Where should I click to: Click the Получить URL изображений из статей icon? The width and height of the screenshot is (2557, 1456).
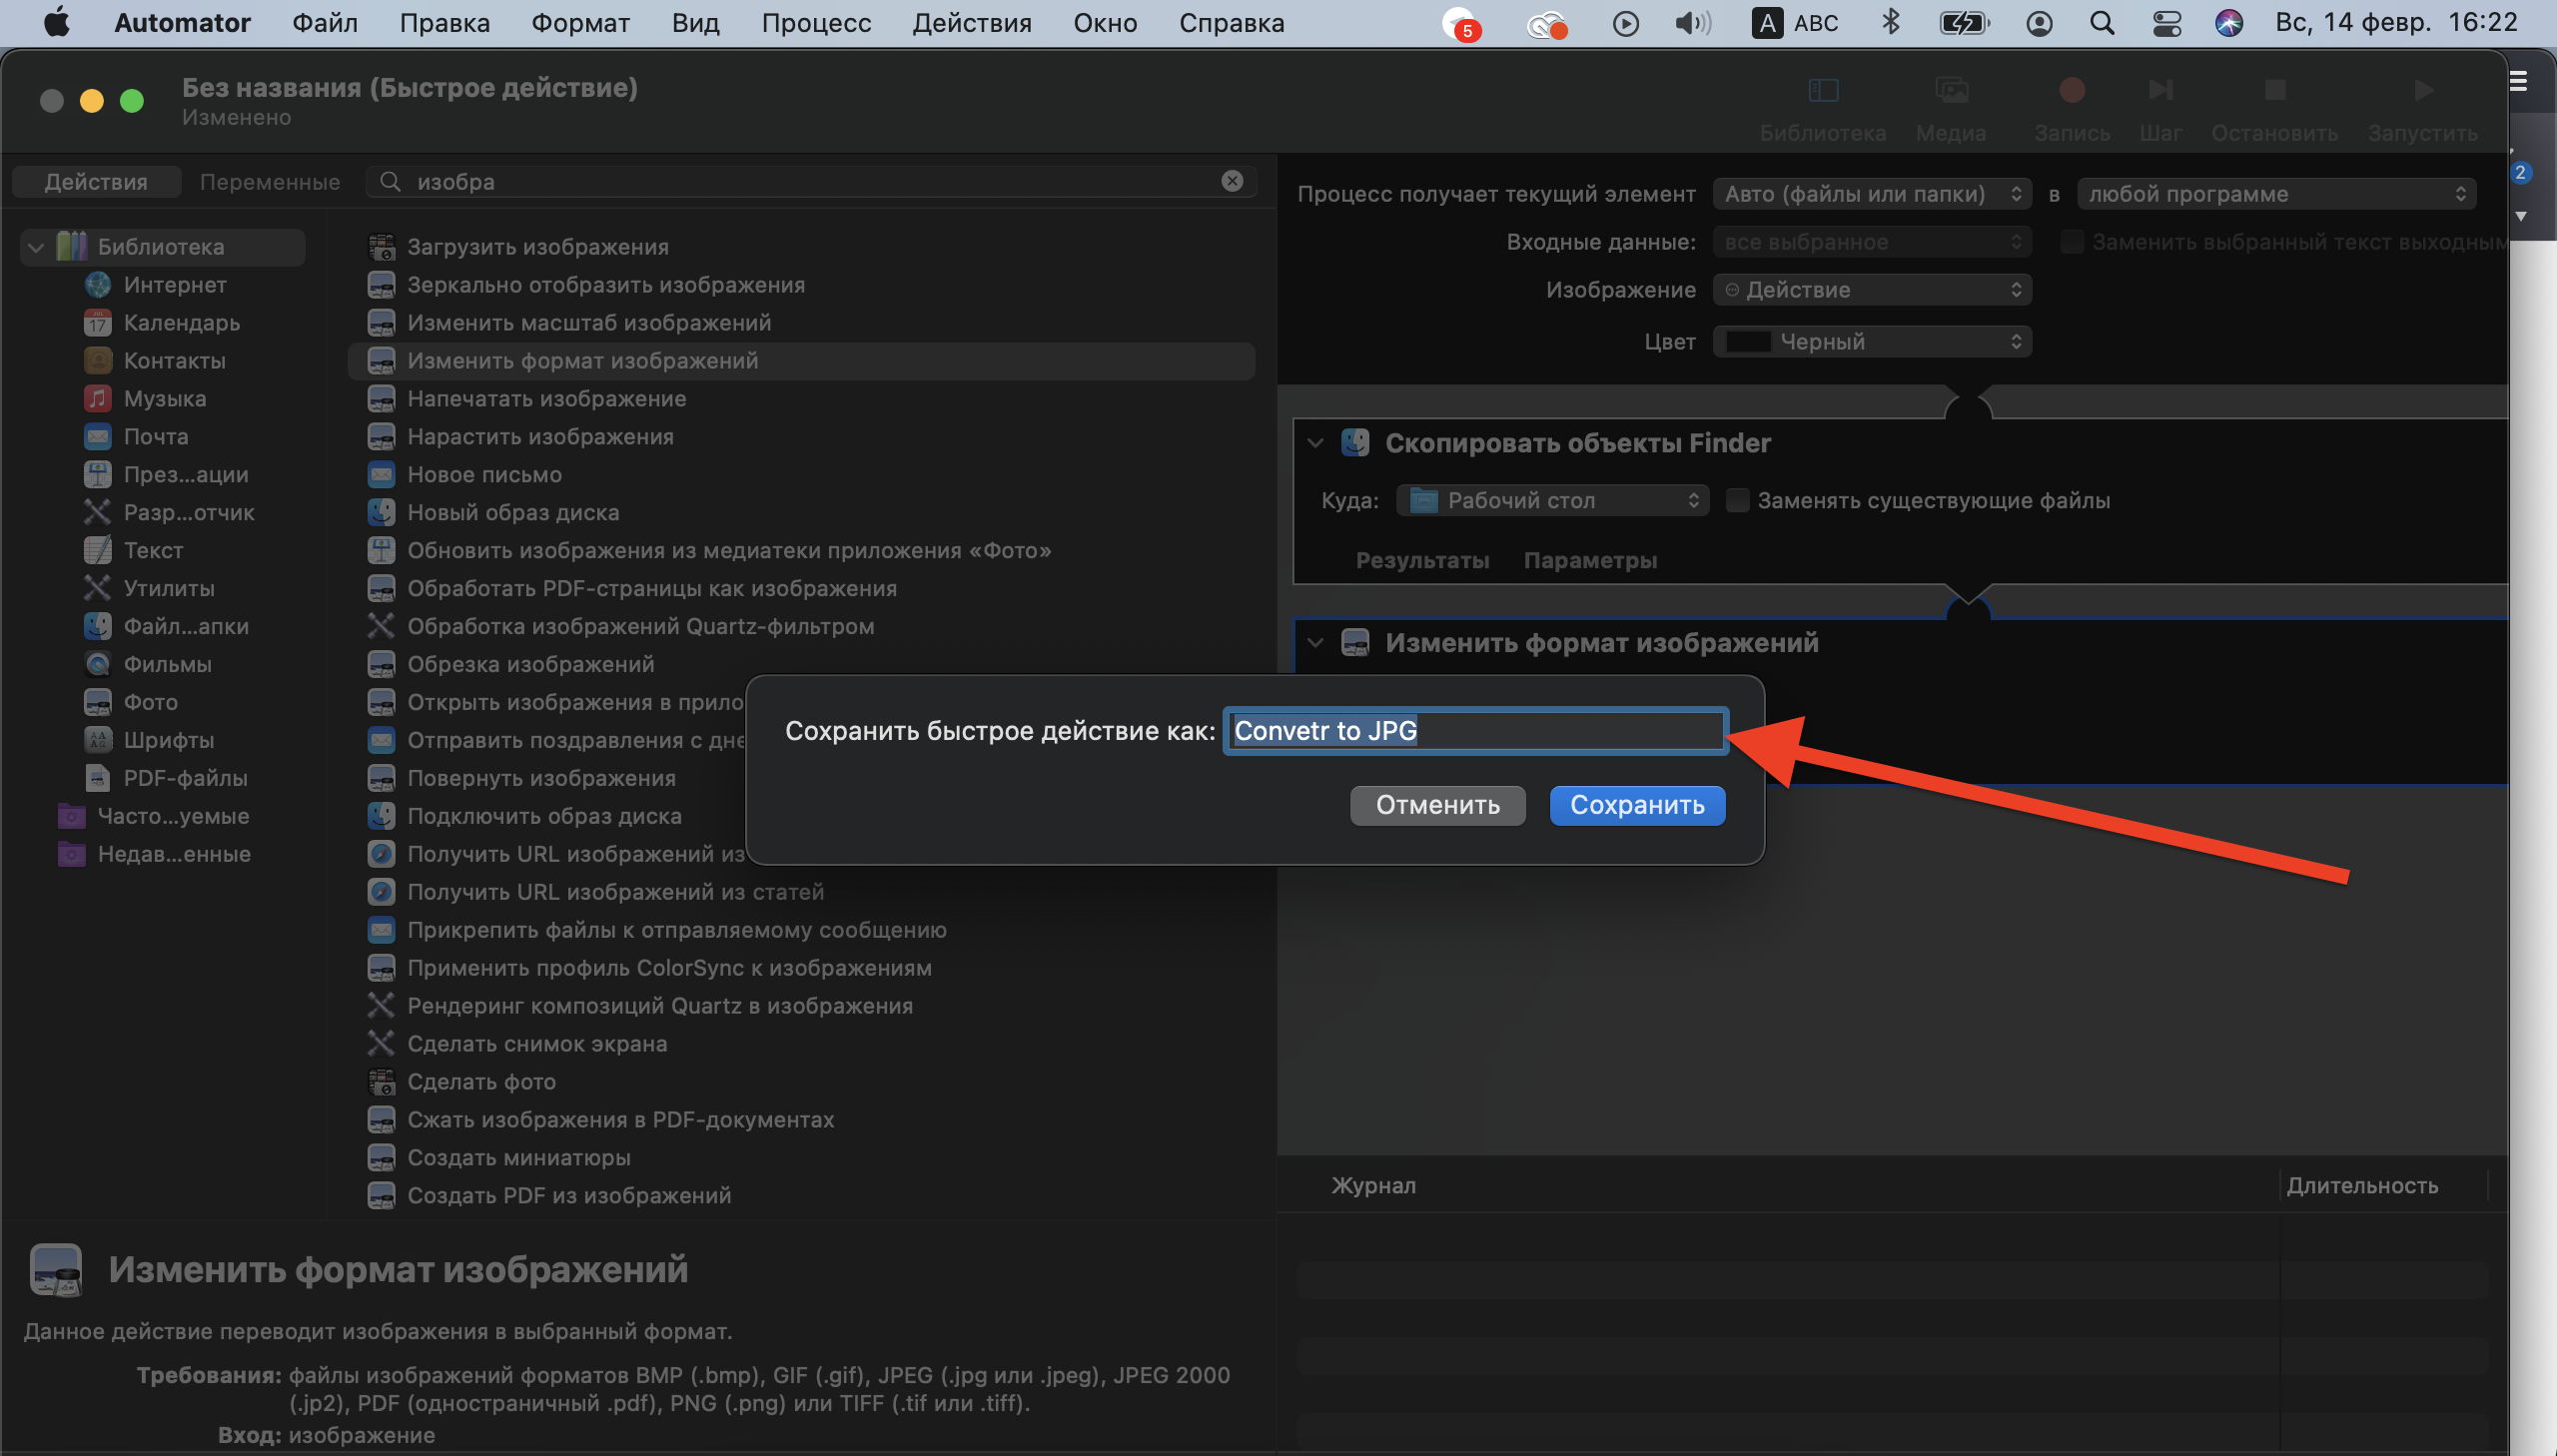[x=381, y=892]
